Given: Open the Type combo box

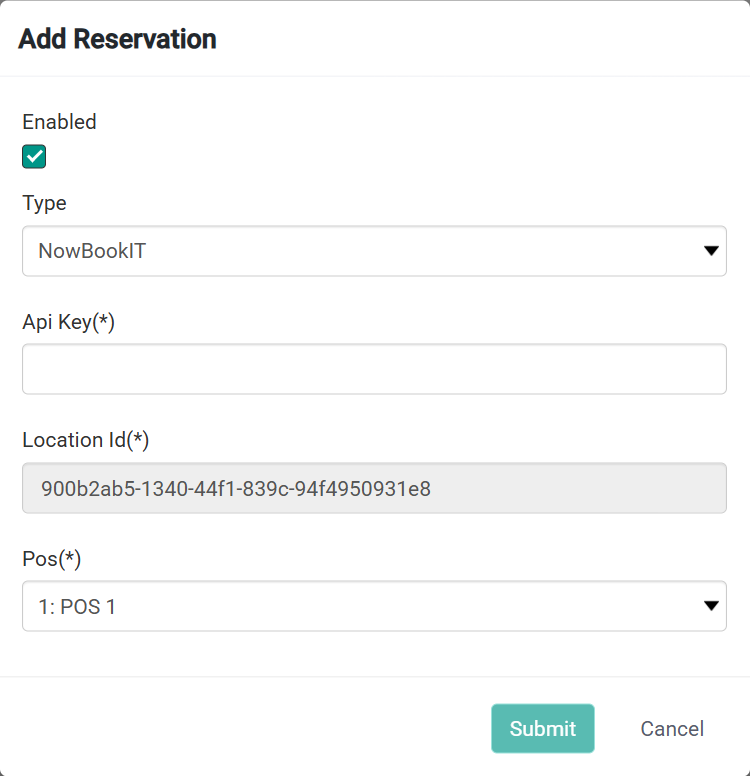Looking at the screenshot, I should 374,251.
